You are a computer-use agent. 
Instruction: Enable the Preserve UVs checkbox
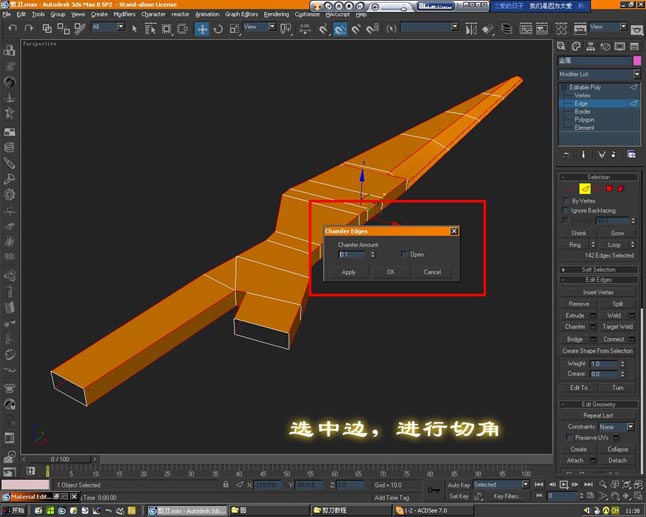pyautogui.click(x=570, y=437)
